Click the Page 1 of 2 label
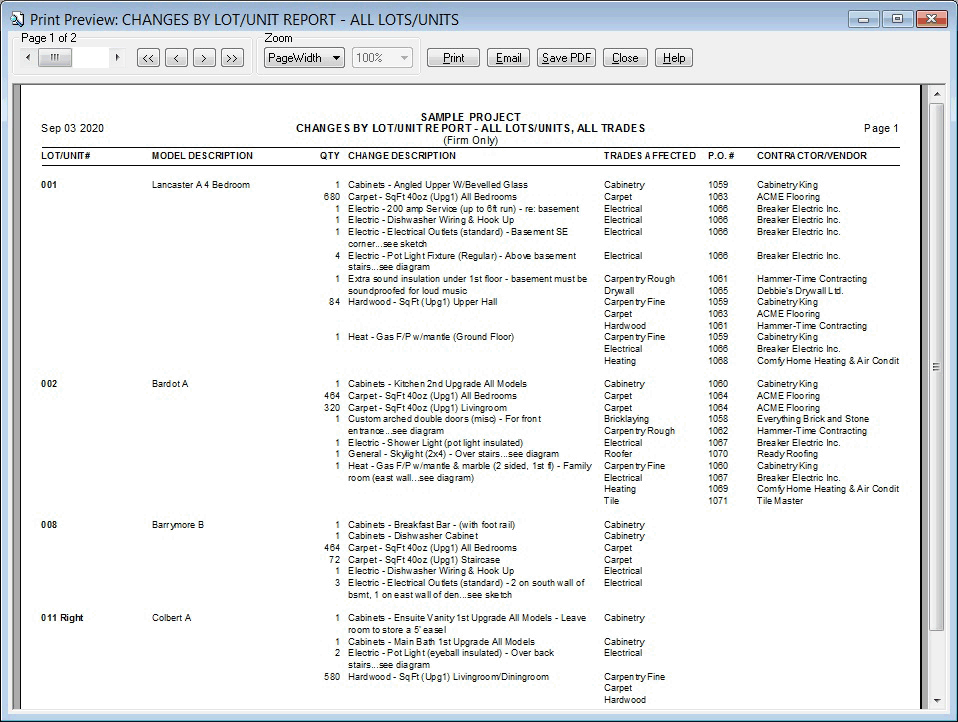The image size is (958, 722). pyautogui.click(x=49, y=38)
